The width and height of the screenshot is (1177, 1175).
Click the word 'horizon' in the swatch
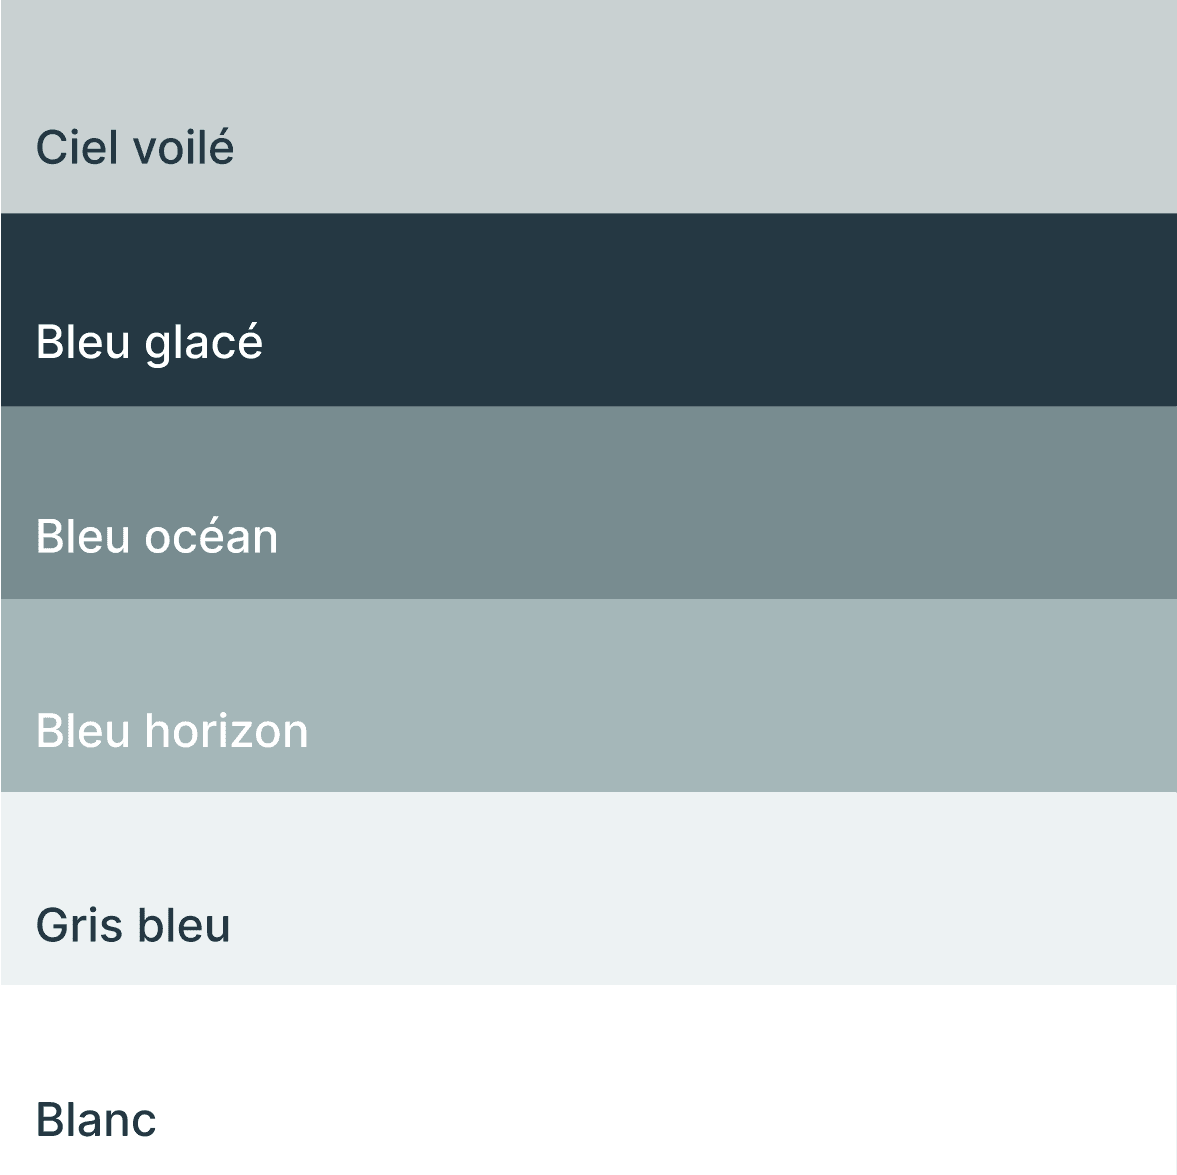[x=226, y=731]
